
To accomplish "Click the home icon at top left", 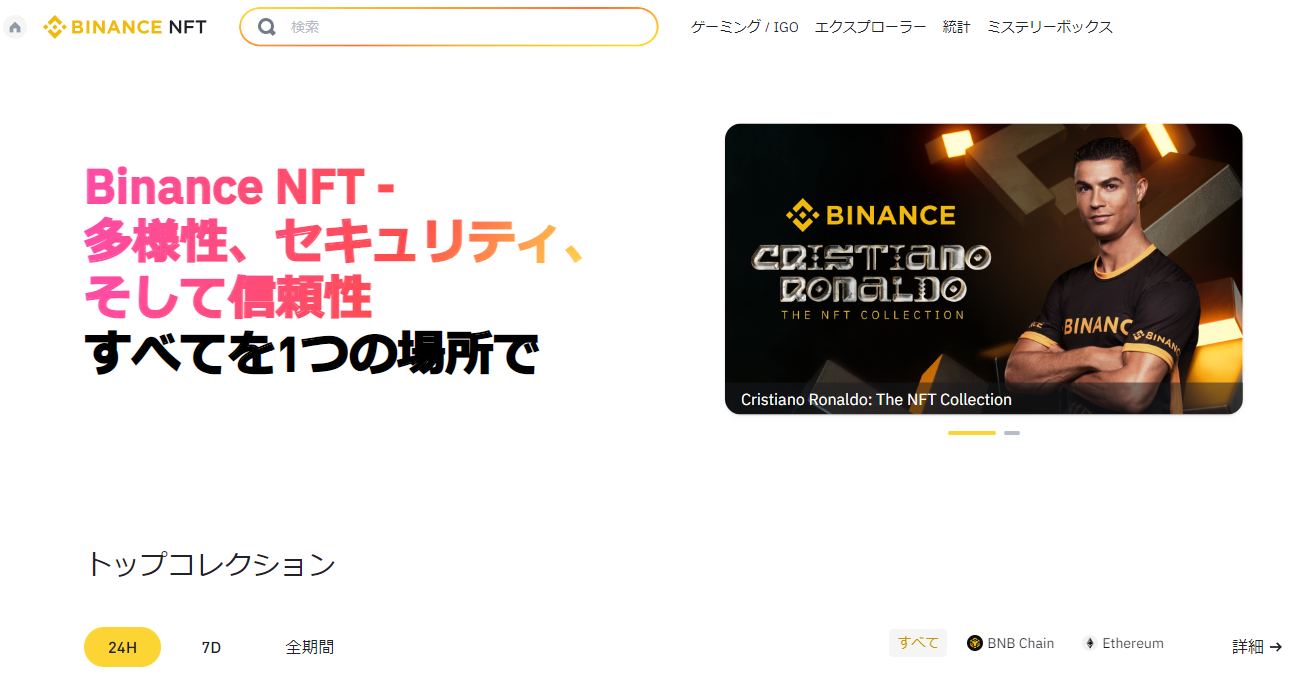I will 15,27.
